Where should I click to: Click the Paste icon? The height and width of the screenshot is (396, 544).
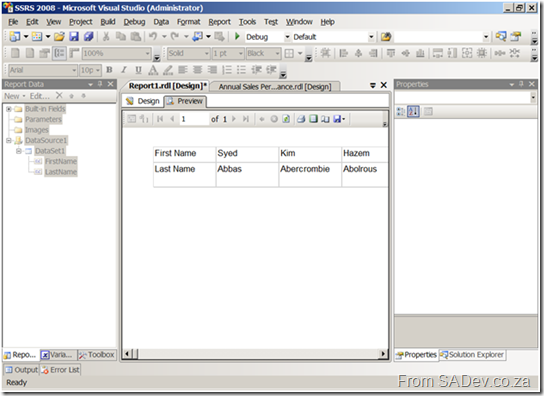click(x=136, y=36)
